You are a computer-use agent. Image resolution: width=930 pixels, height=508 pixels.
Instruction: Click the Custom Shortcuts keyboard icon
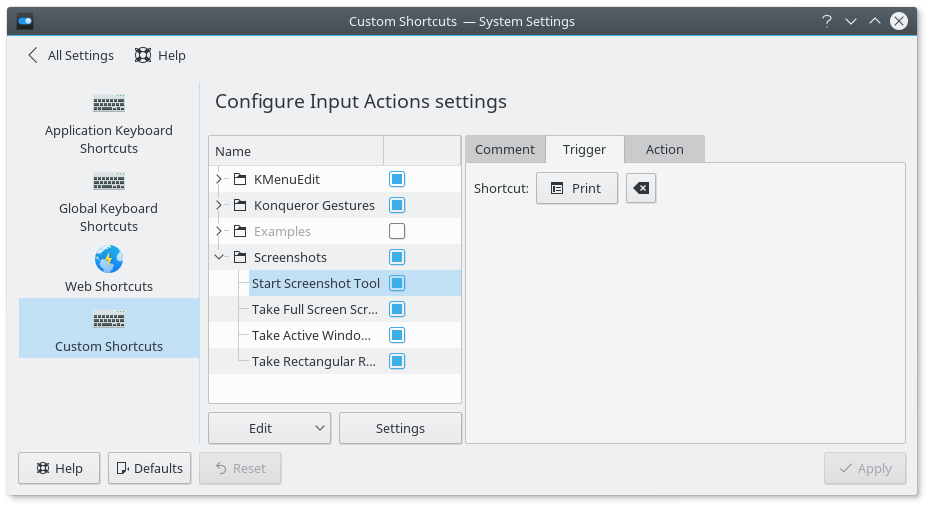[x=109, y=320]
